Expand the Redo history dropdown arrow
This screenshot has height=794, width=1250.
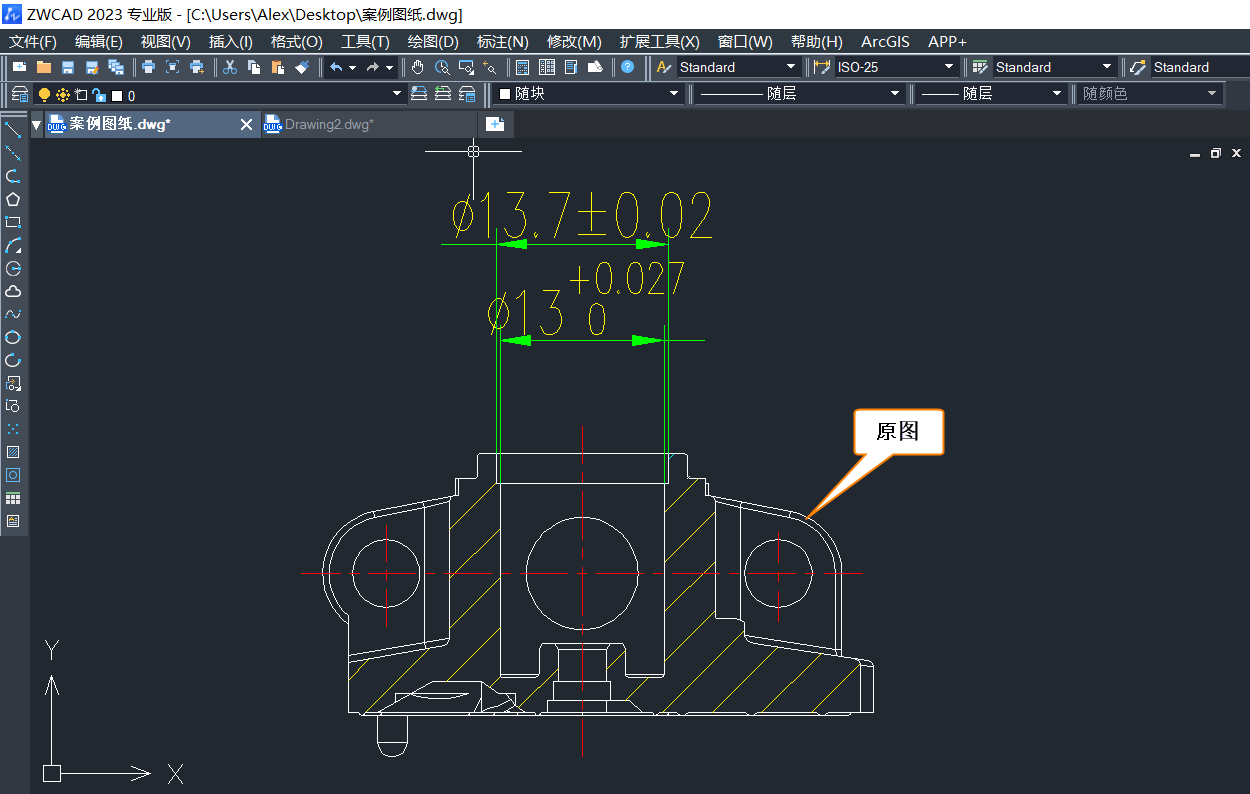(389, 67)
